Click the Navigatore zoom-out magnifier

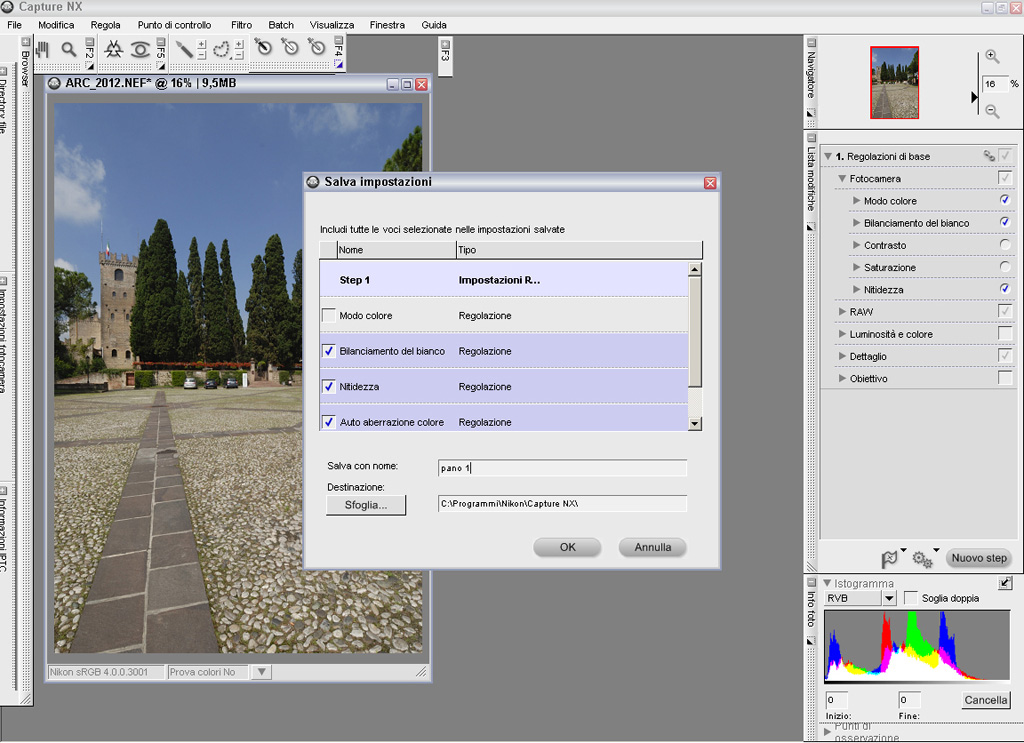tap(992, 112)
